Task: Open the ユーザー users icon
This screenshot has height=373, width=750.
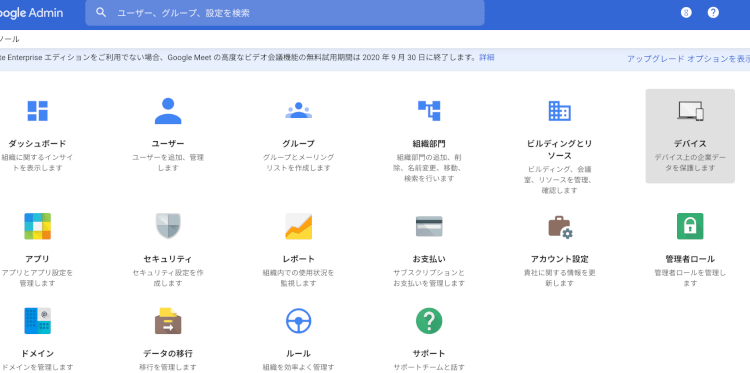Action: click(x=168, y=111)
